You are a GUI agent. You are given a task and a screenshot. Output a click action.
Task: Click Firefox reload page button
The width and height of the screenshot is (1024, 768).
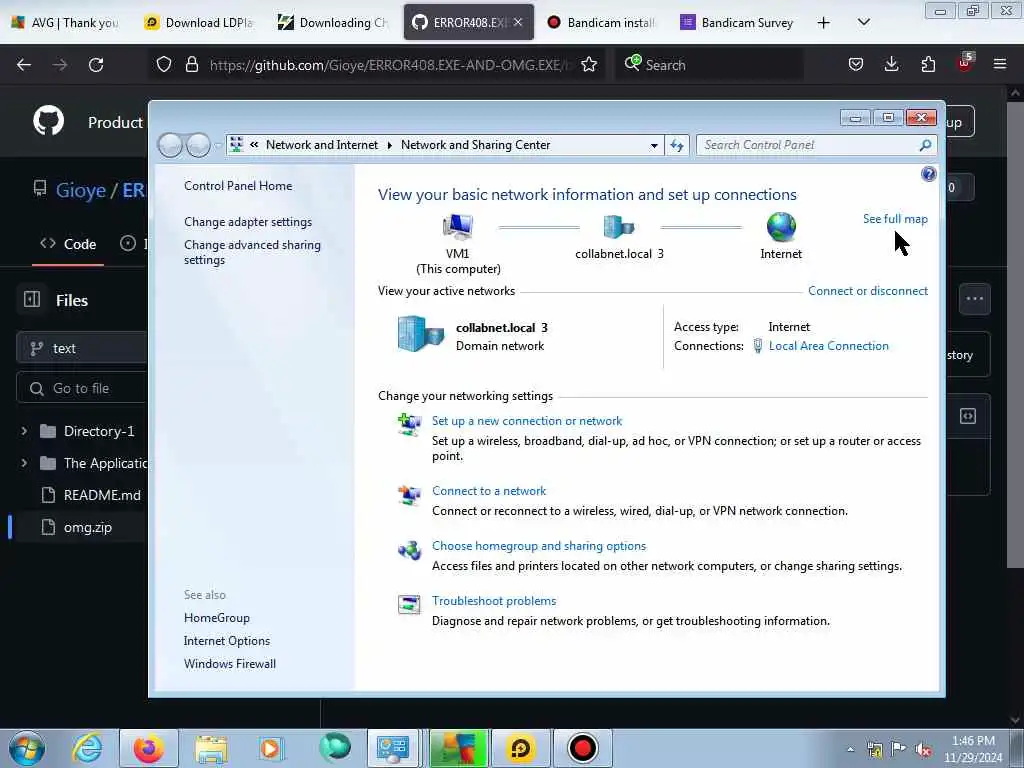coord(96,65)
